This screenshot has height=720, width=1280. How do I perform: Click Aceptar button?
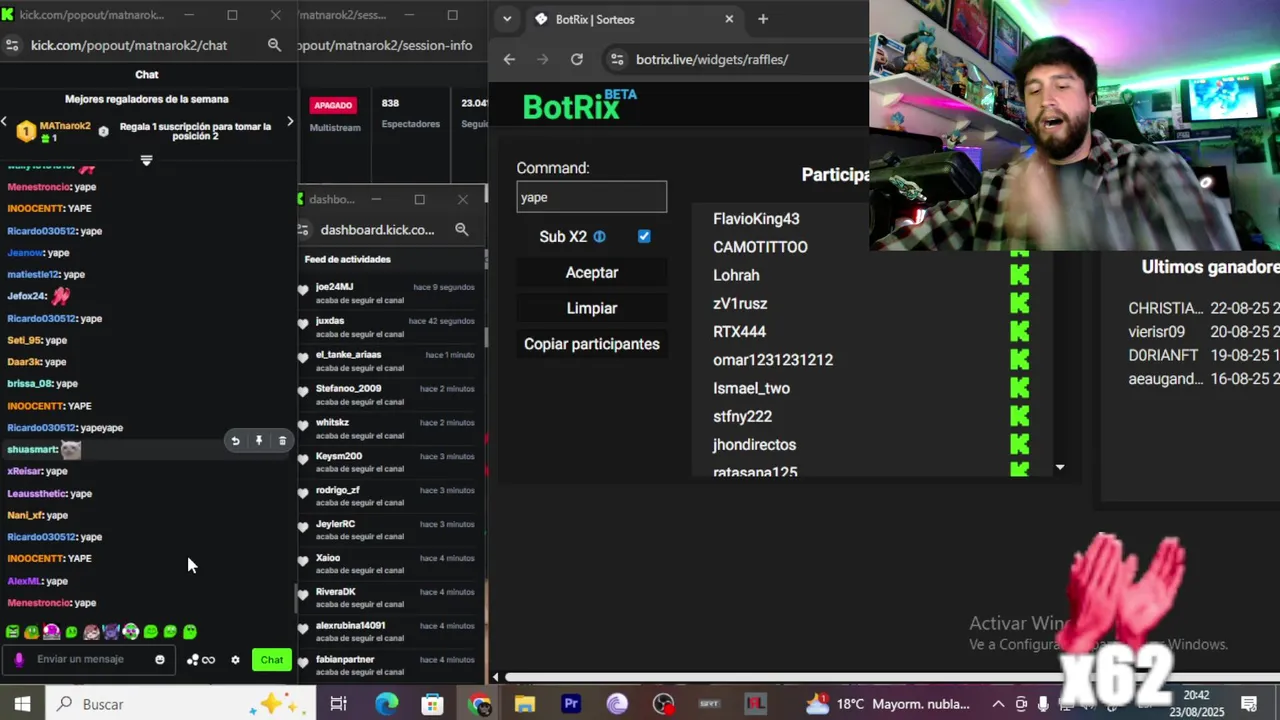click(x=592, y=273)
